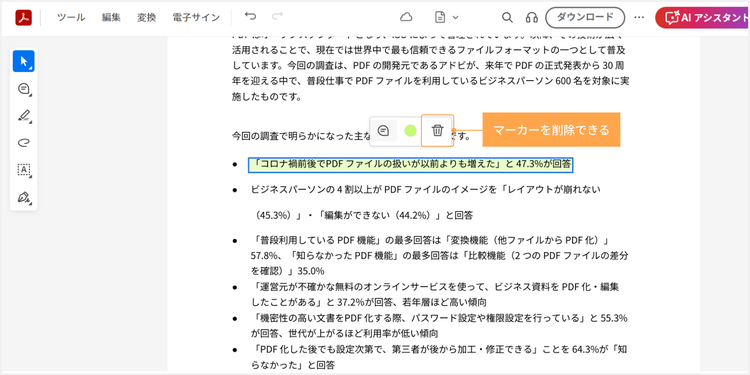Select the comment bubble tool in sidebar

click(23, 89)
